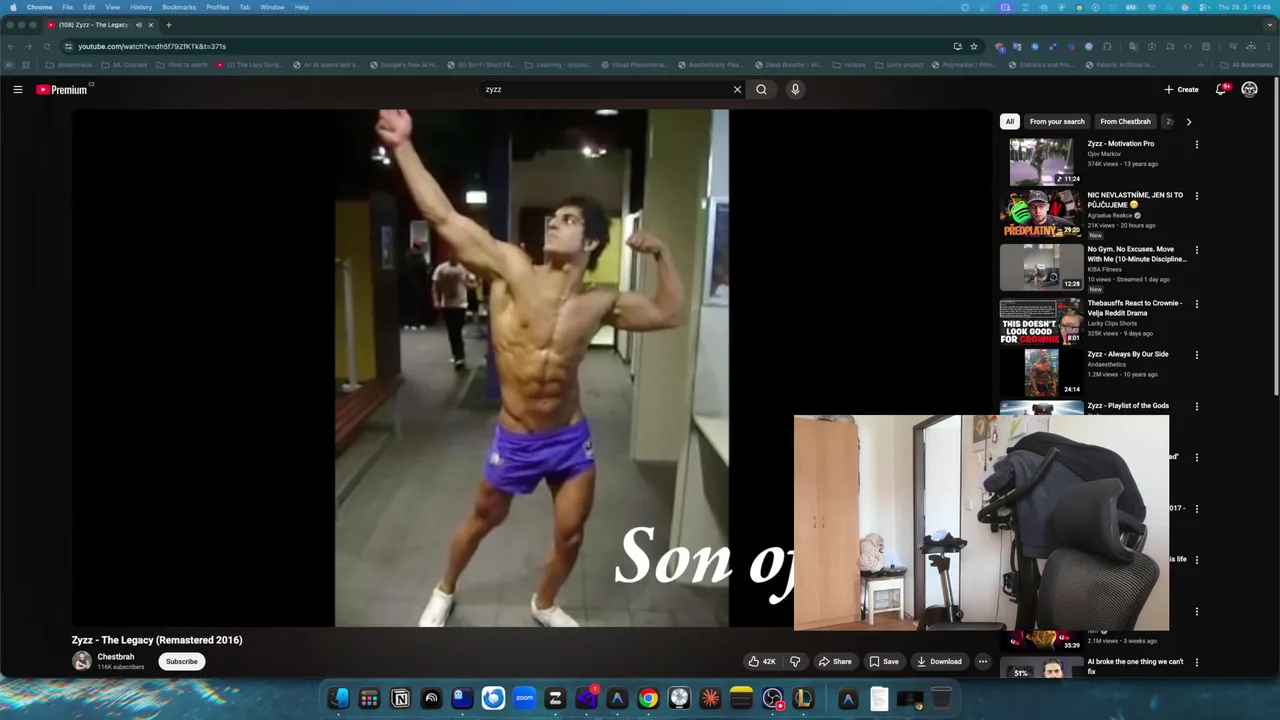Click the video title Zyzz - The Legacy (Remastered 2016)
The width and height of the screenshot is (1280, 720).
[x=157, y=640]
